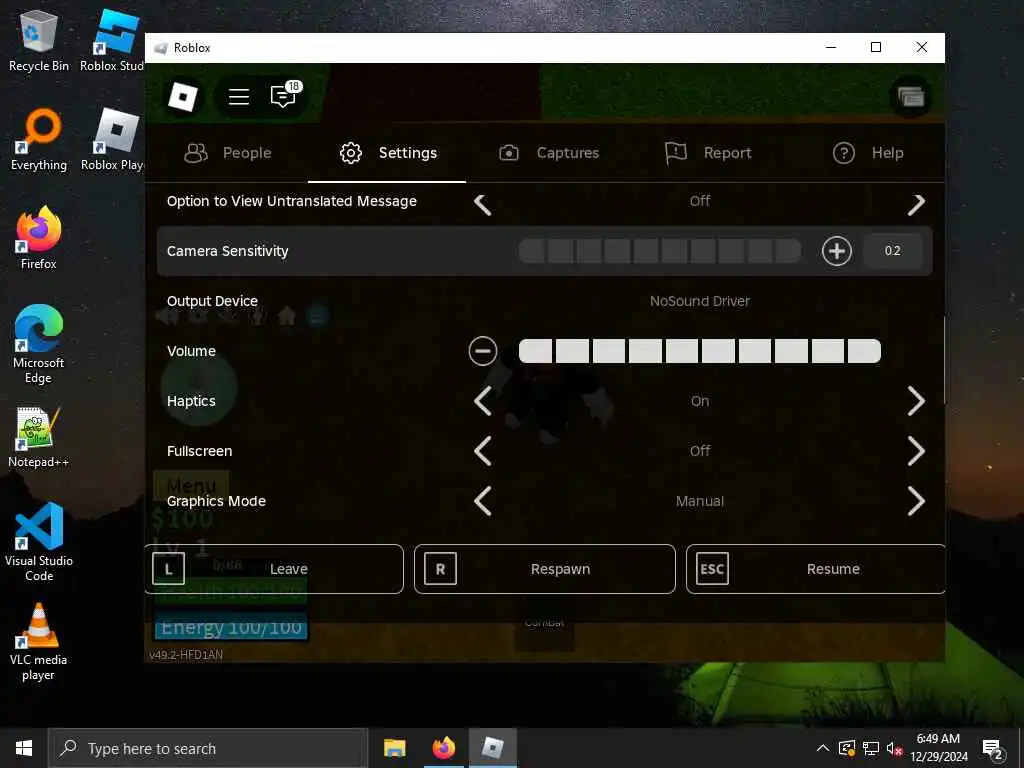The height and width of the screenshot is (768, 1024).
Task: Previous option for Untranslated Message setting
Action: pyautogui.click(x=483, y=204)
